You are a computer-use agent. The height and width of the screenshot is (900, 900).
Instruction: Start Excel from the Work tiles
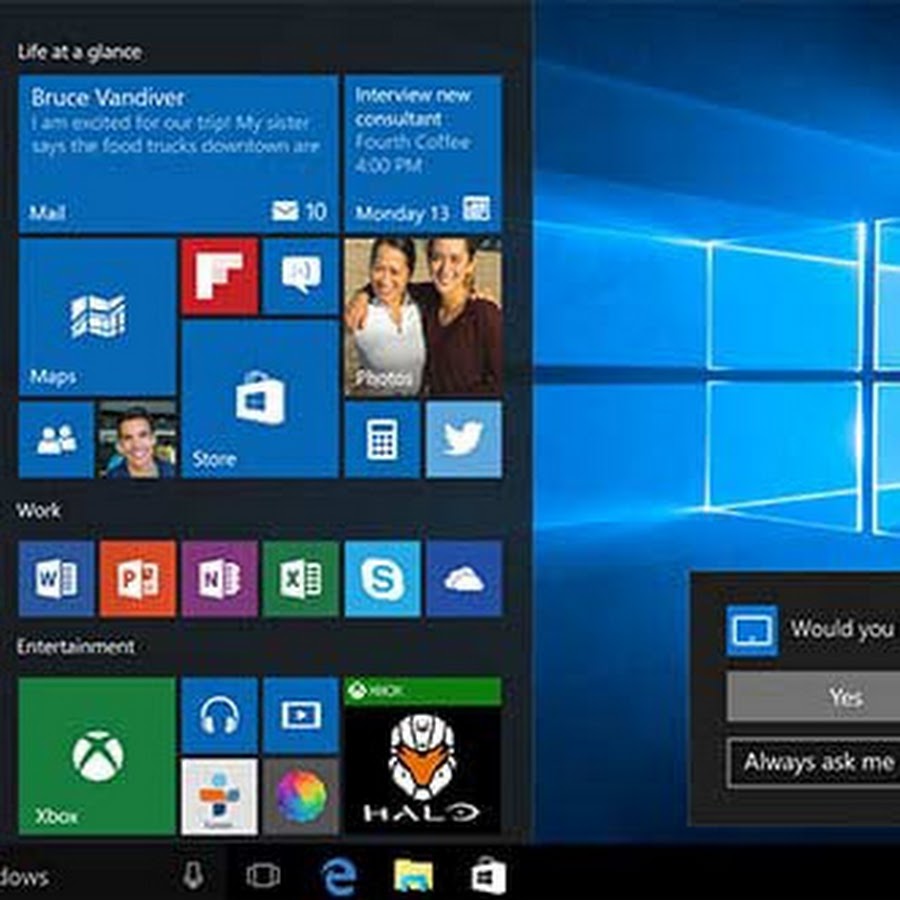pos(300,579)
